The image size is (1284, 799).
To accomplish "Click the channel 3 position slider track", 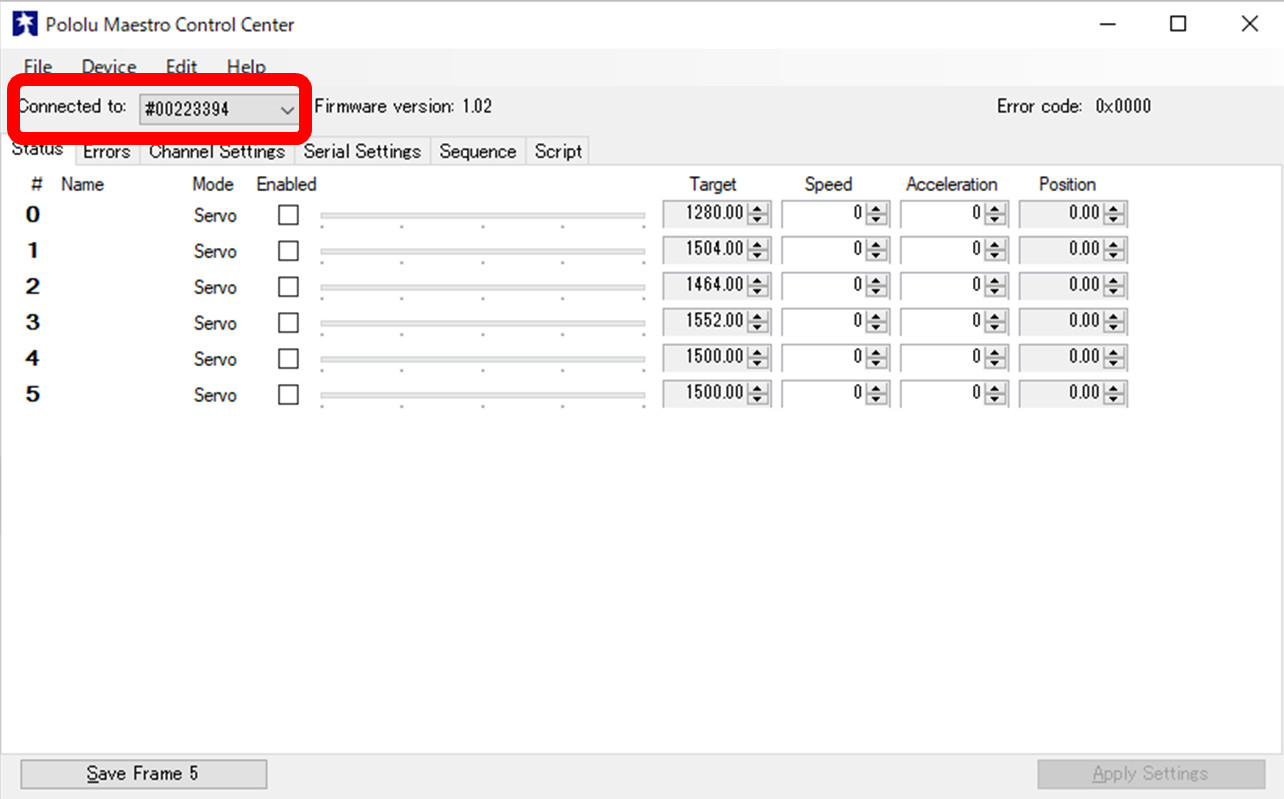I will (x=483, y=323).
